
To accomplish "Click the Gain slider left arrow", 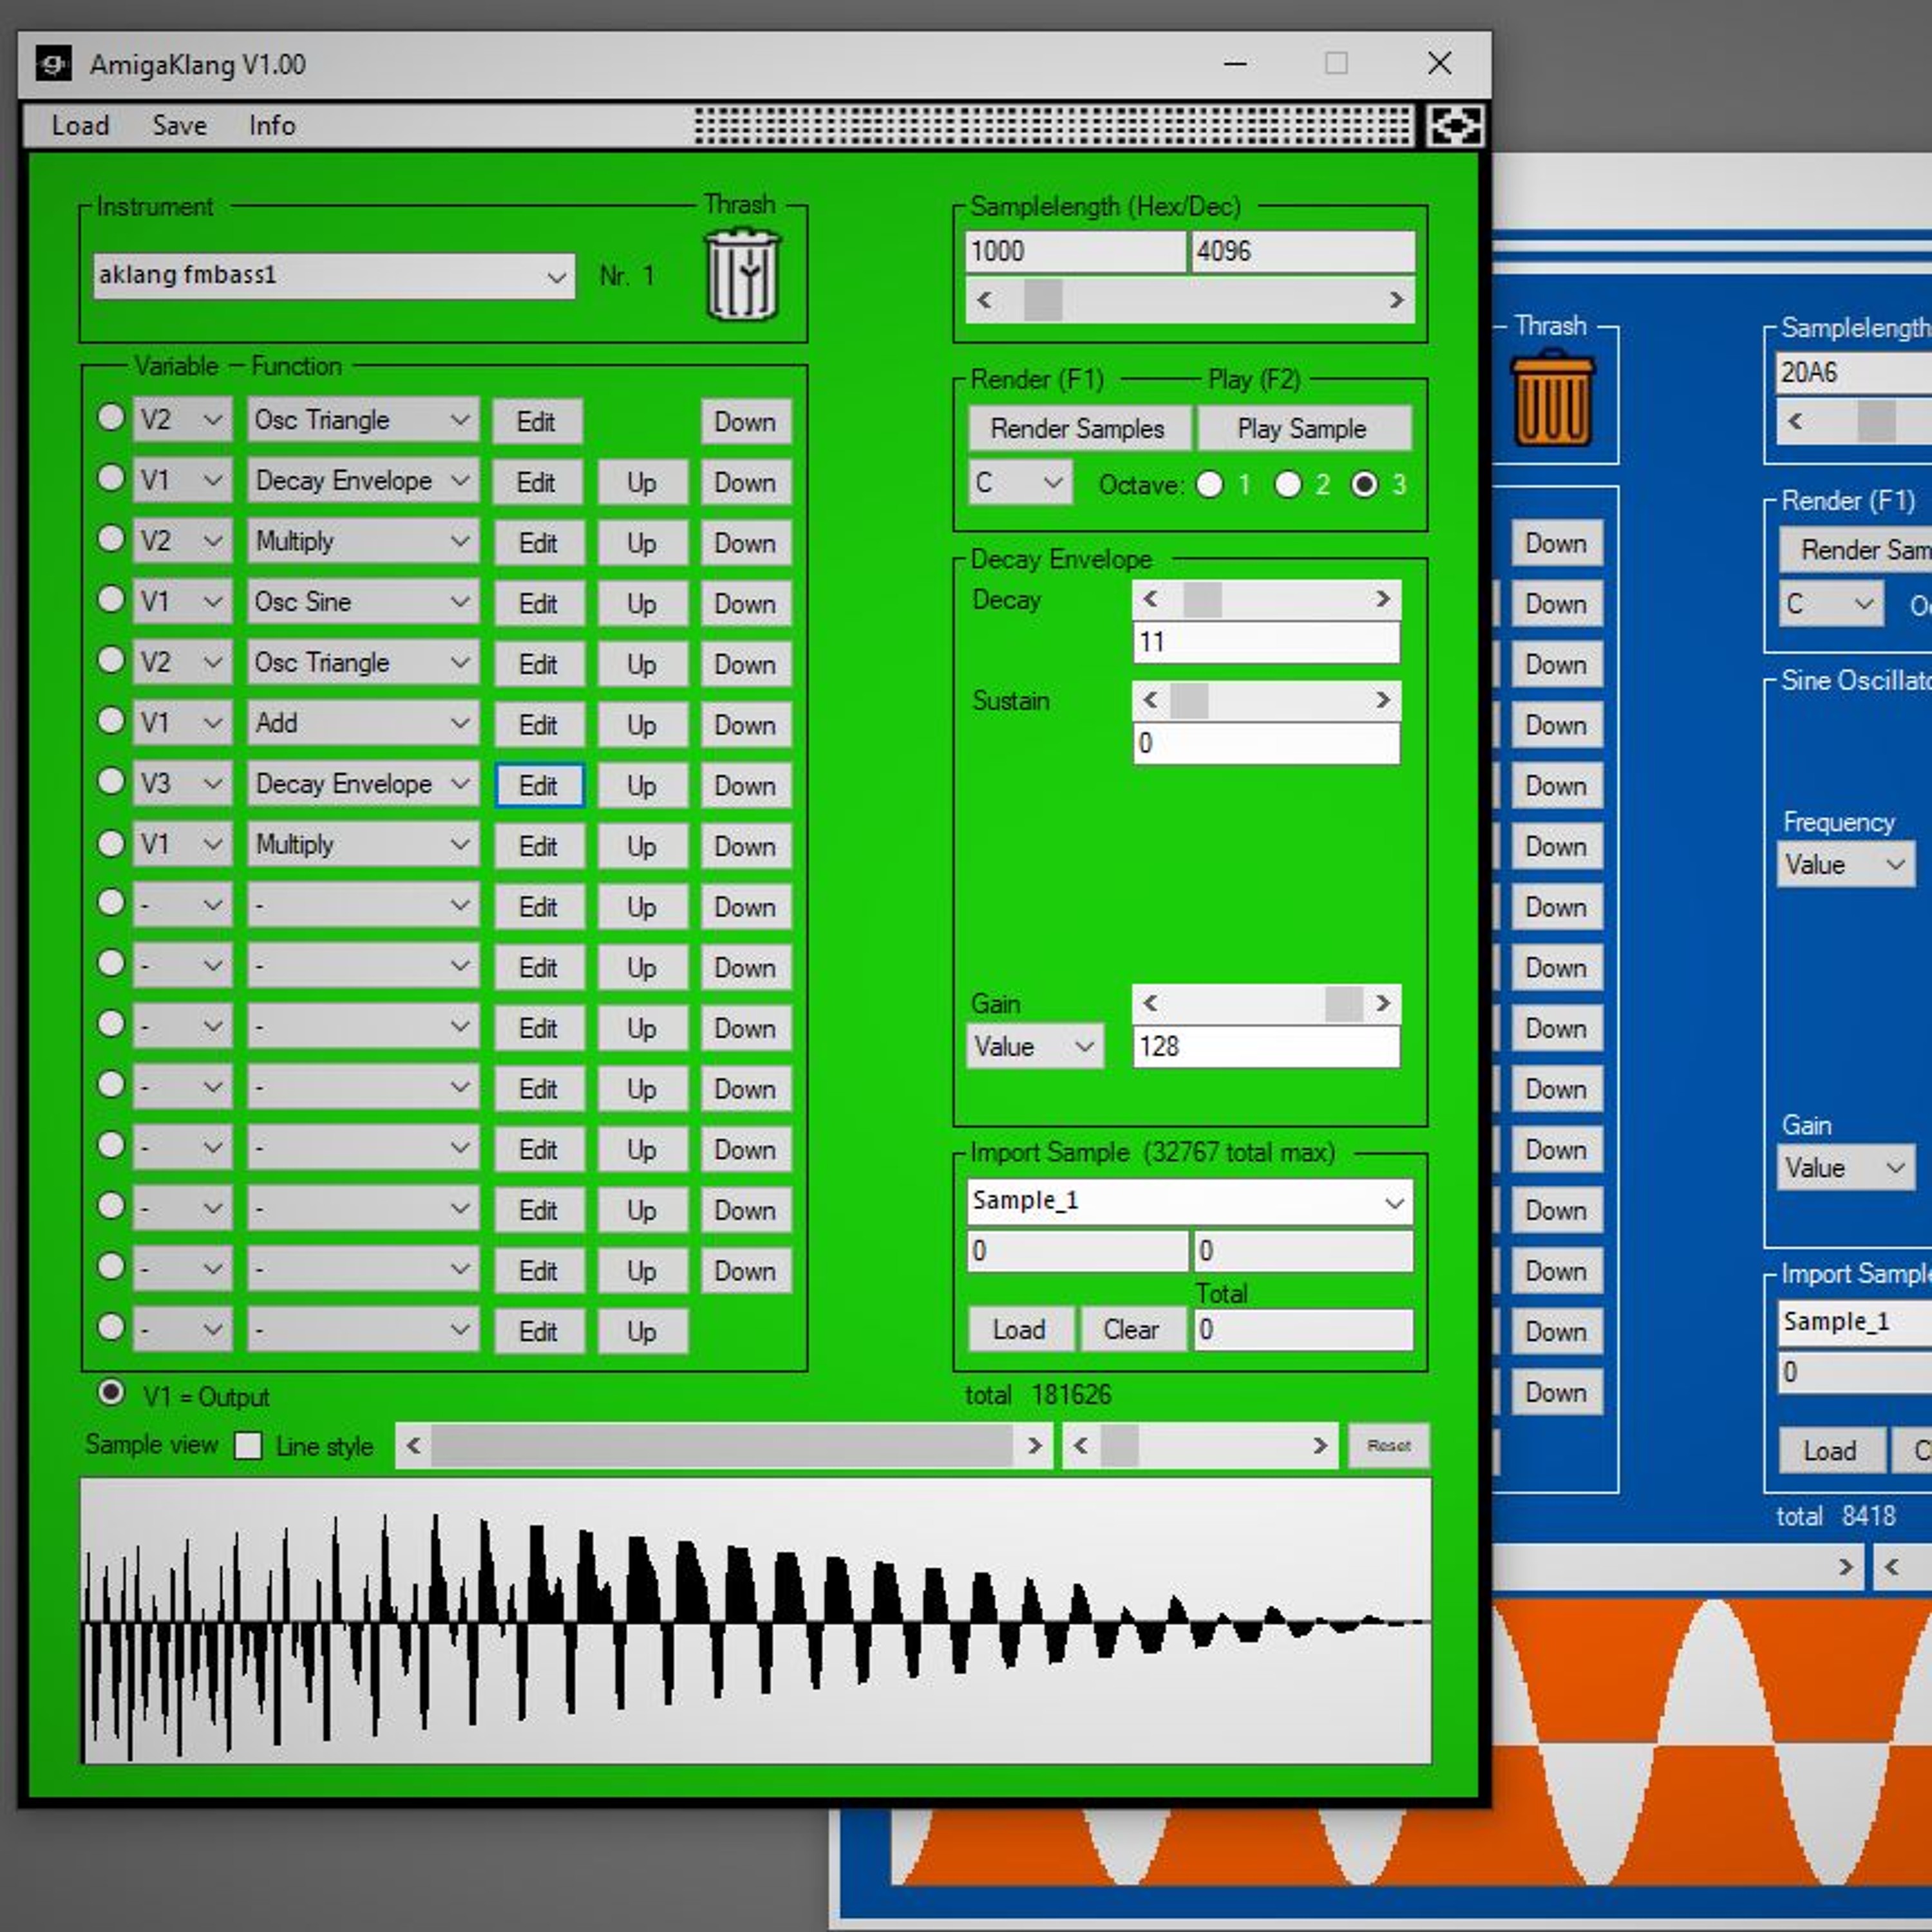I will [x=1150, y=1003].
